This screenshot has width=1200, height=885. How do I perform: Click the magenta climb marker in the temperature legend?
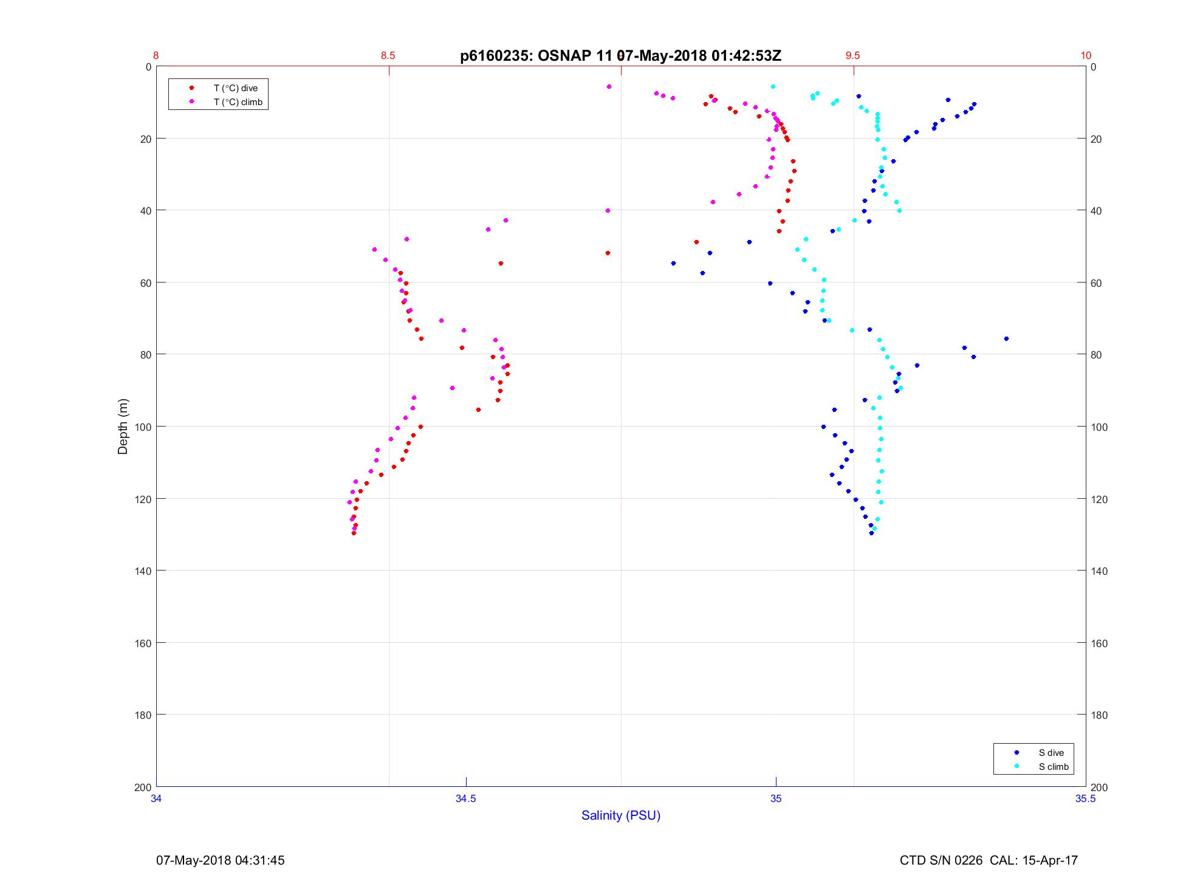193,101
